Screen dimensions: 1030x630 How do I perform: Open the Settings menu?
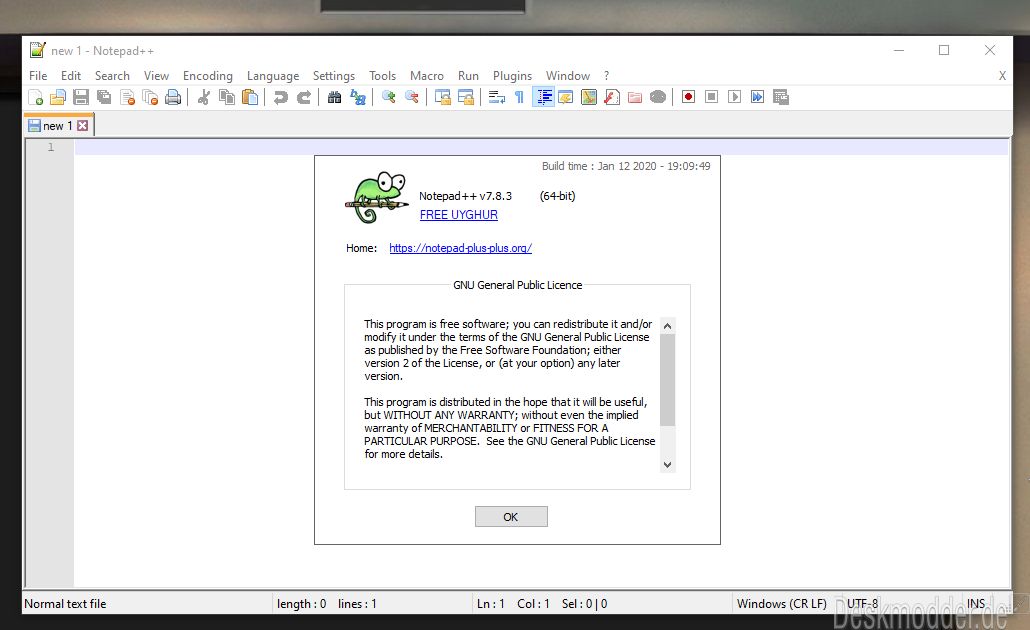click(334, 76)
